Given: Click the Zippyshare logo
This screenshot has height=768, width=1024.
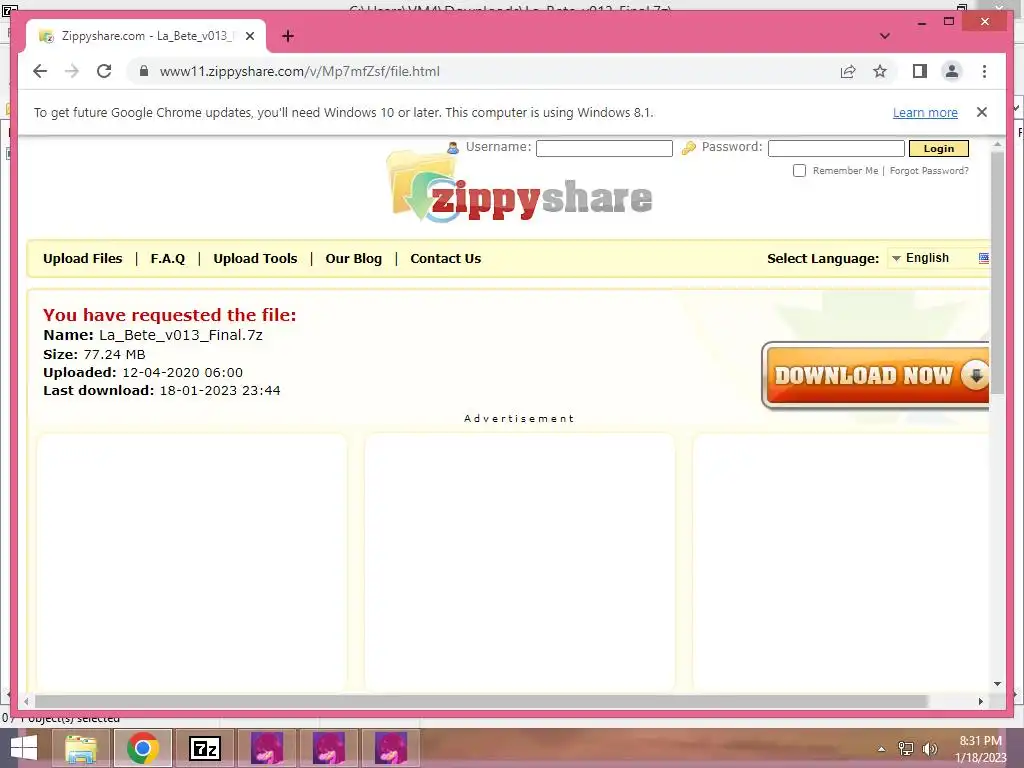Looking at the screenshot, I should point(520,187).
